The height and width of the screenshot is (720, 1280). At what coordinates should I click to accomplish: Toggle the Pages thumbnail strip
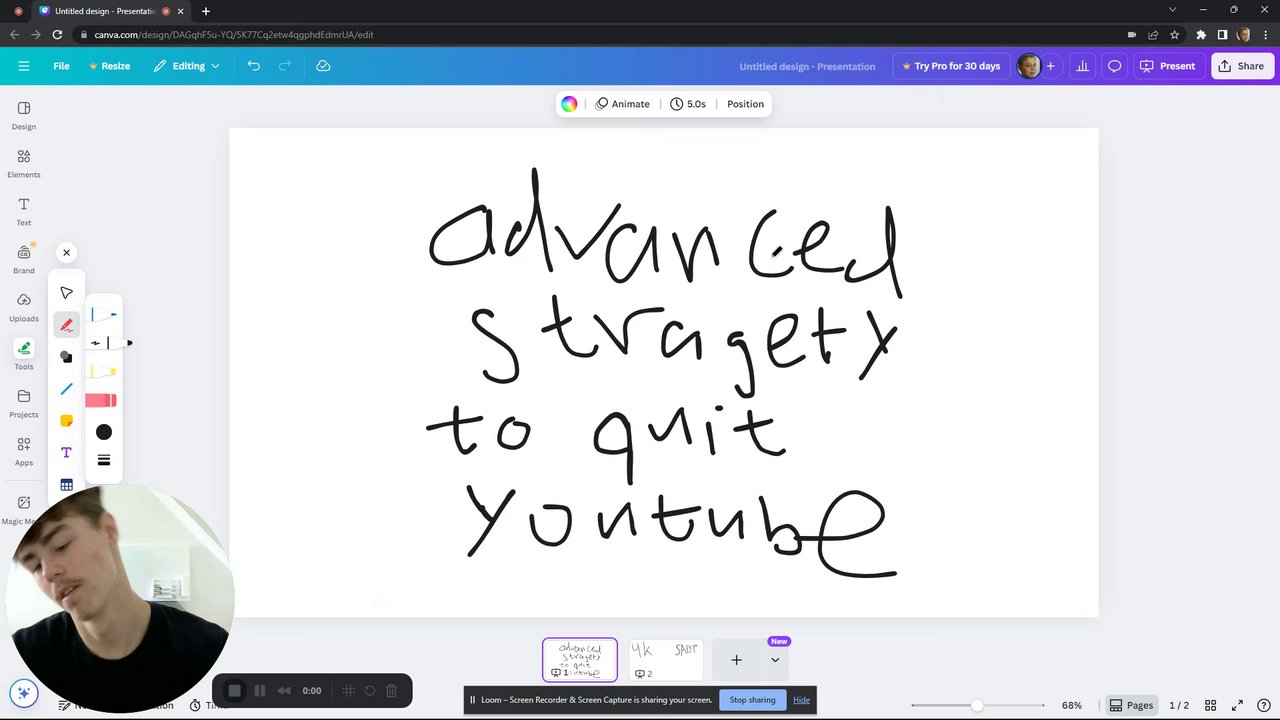tap(1131, 705)
